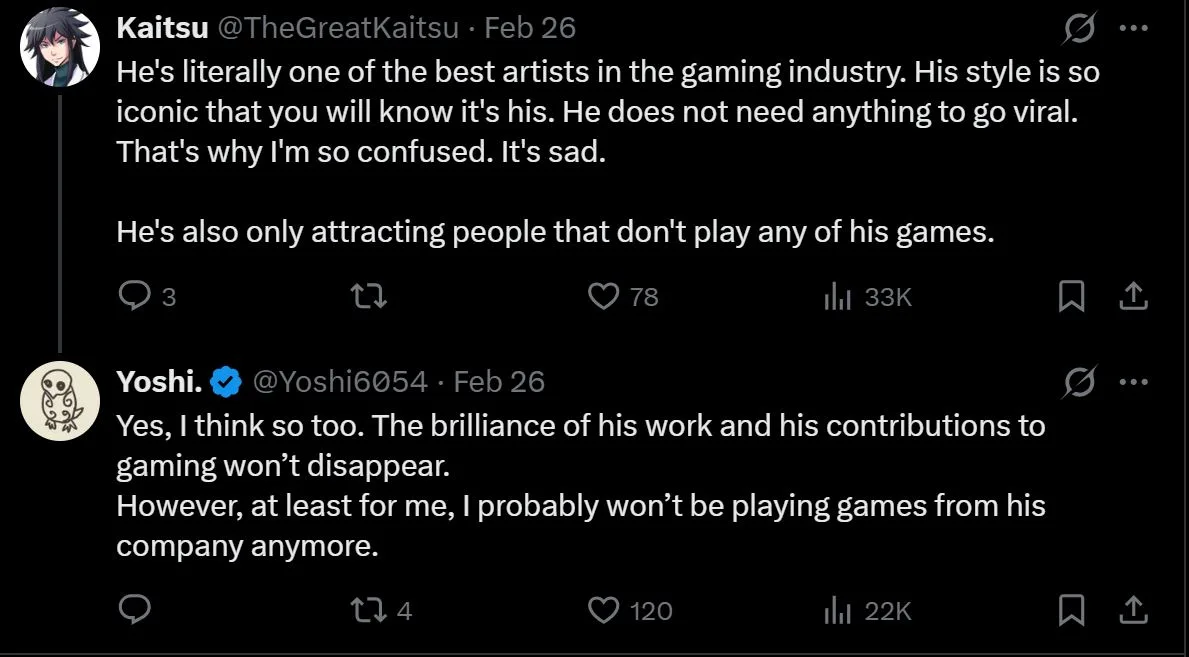Reply to Yoshi's comment
1189x657 pixels.
click(x=134, y=610)
